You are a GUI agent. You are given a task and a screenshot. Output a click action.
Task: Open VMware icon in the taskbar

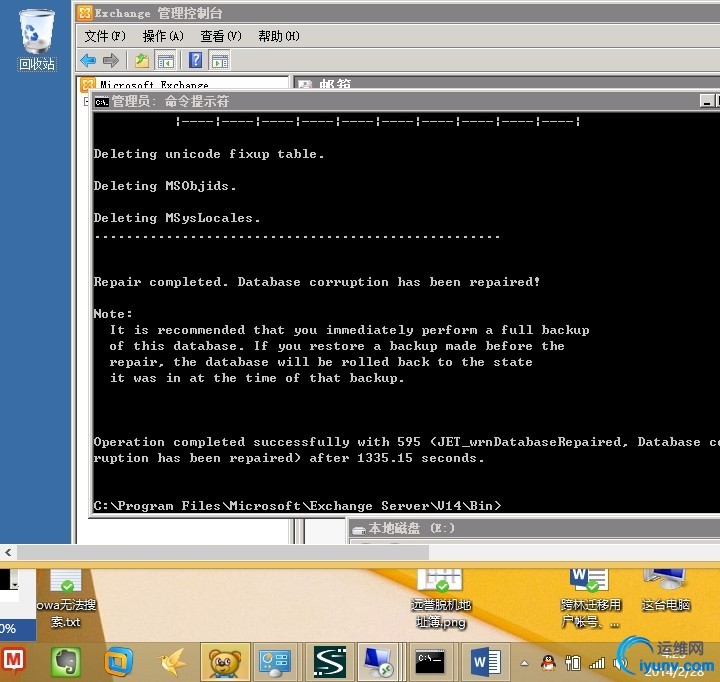pyautogui.click(x=118, y=662)
